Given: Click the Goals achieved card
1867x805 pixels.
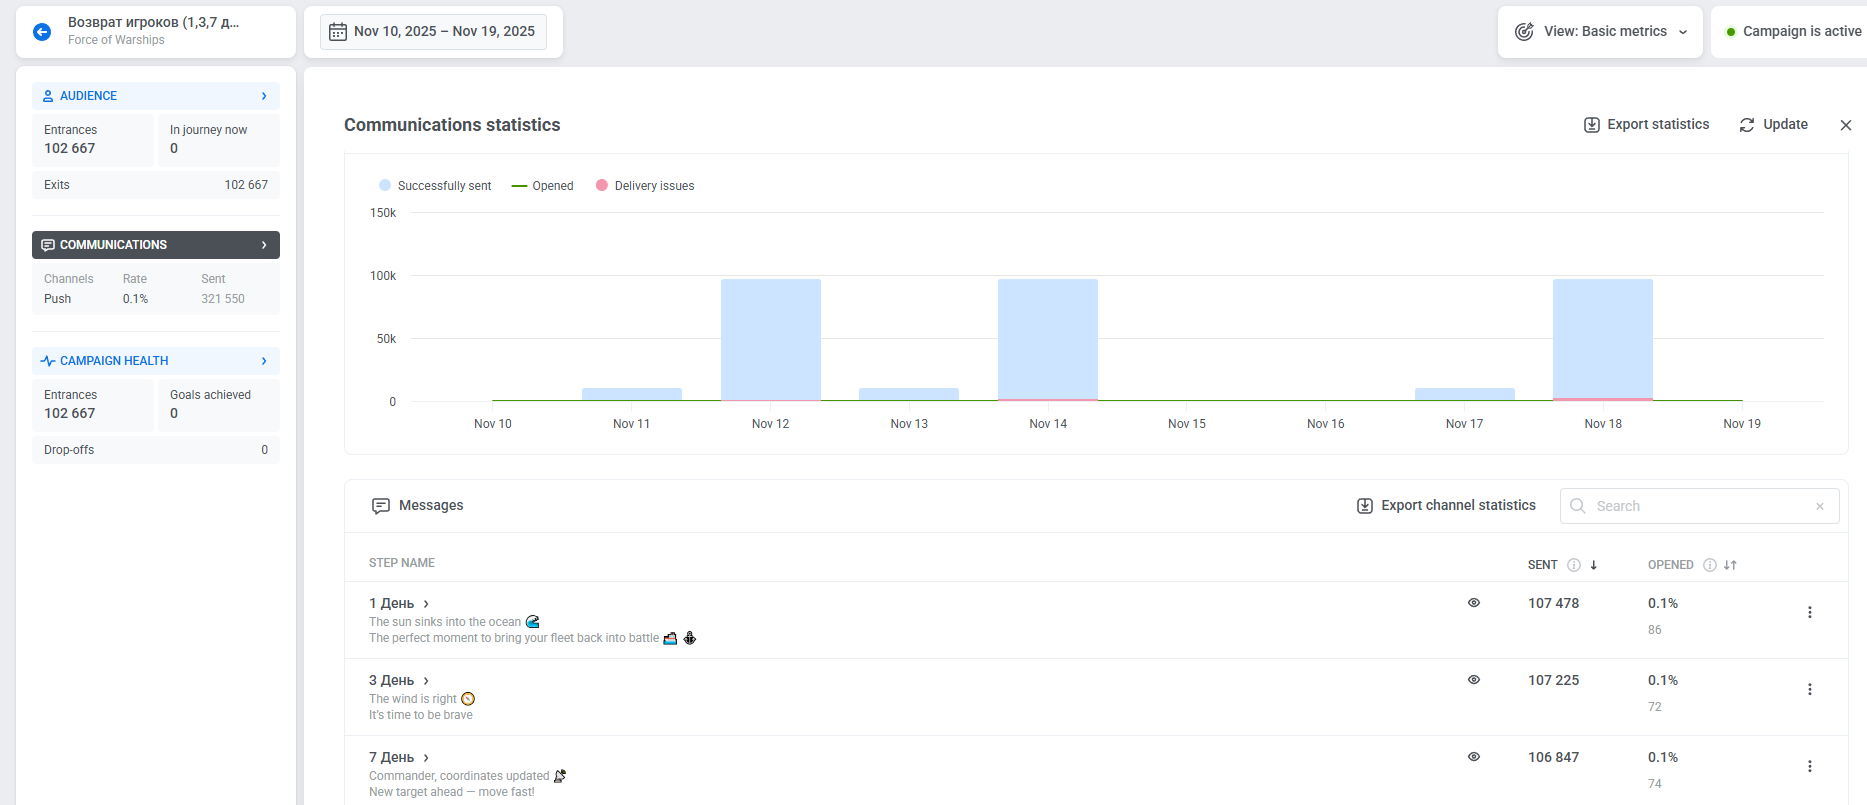Looking at the screenshot, I should (219, 405).
